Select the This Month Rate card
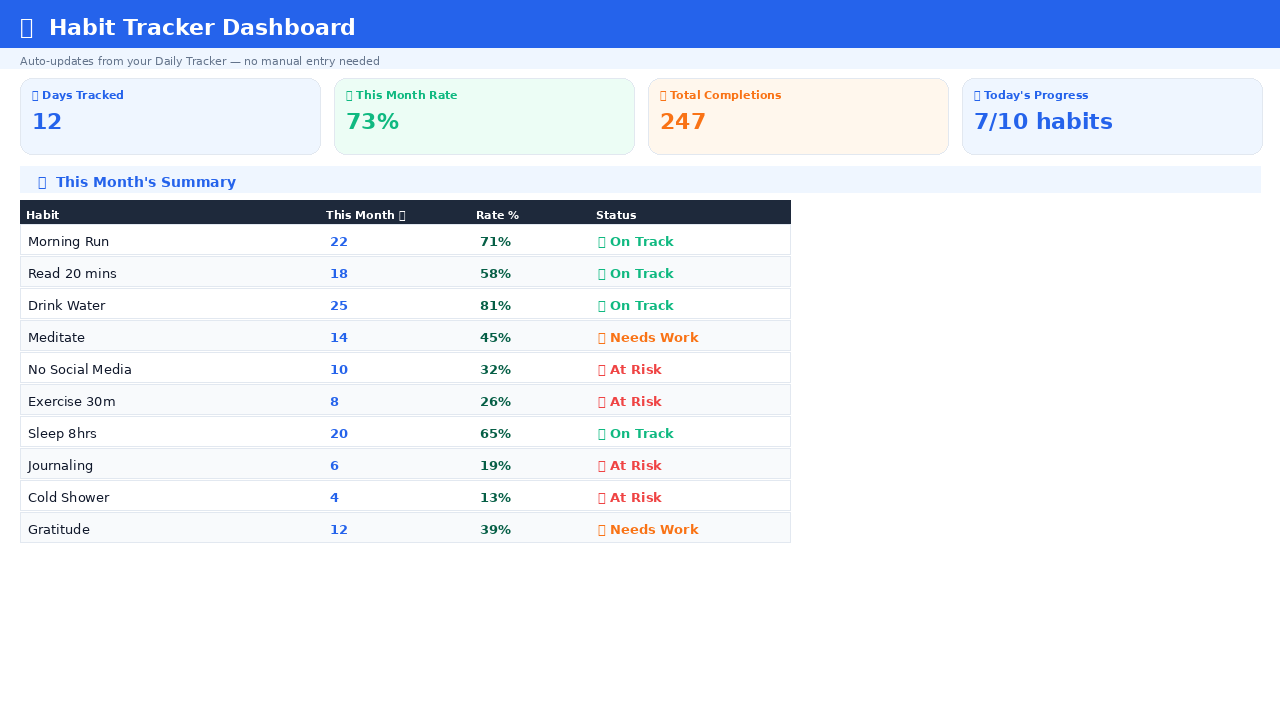Image resolution: width=1280 pixels, height=720 pixels. click(x=484, y=116)
